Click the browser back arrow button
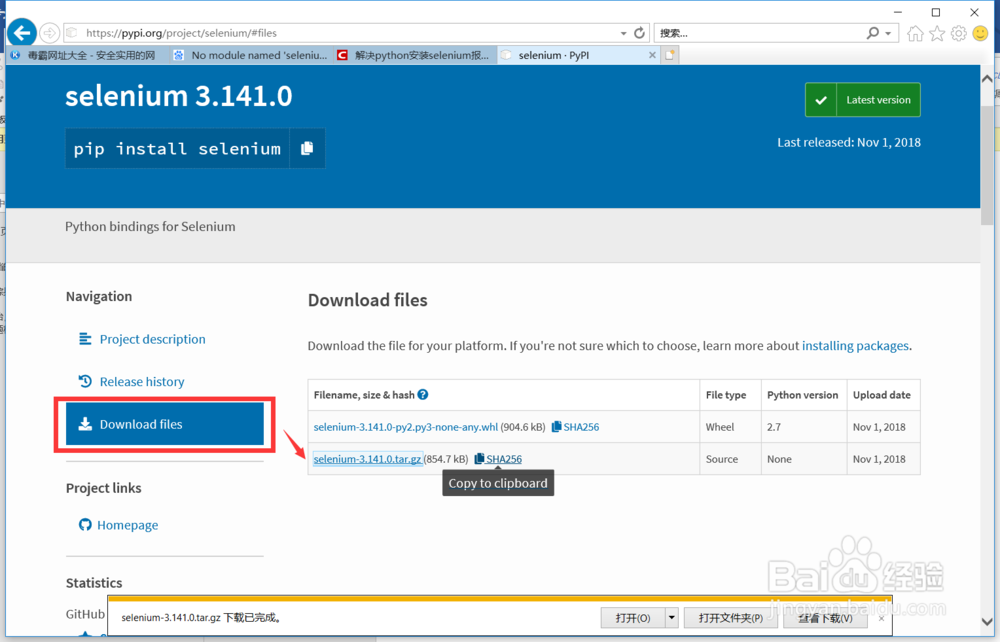The image size is (1000, 642). [x=22, y=33]
